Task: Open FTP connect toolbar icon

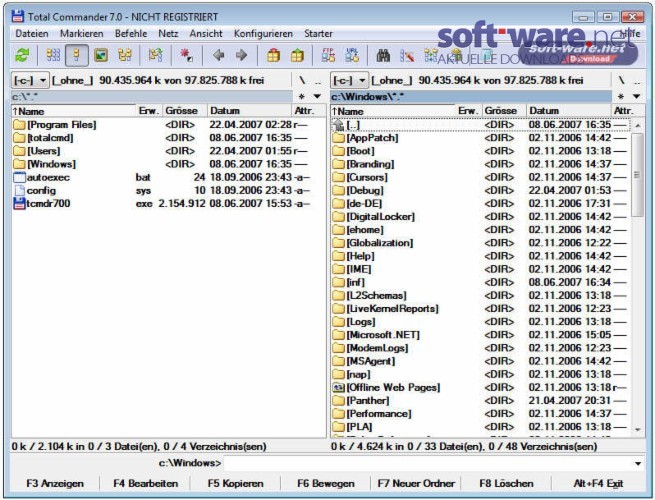Action: (328, 55)
